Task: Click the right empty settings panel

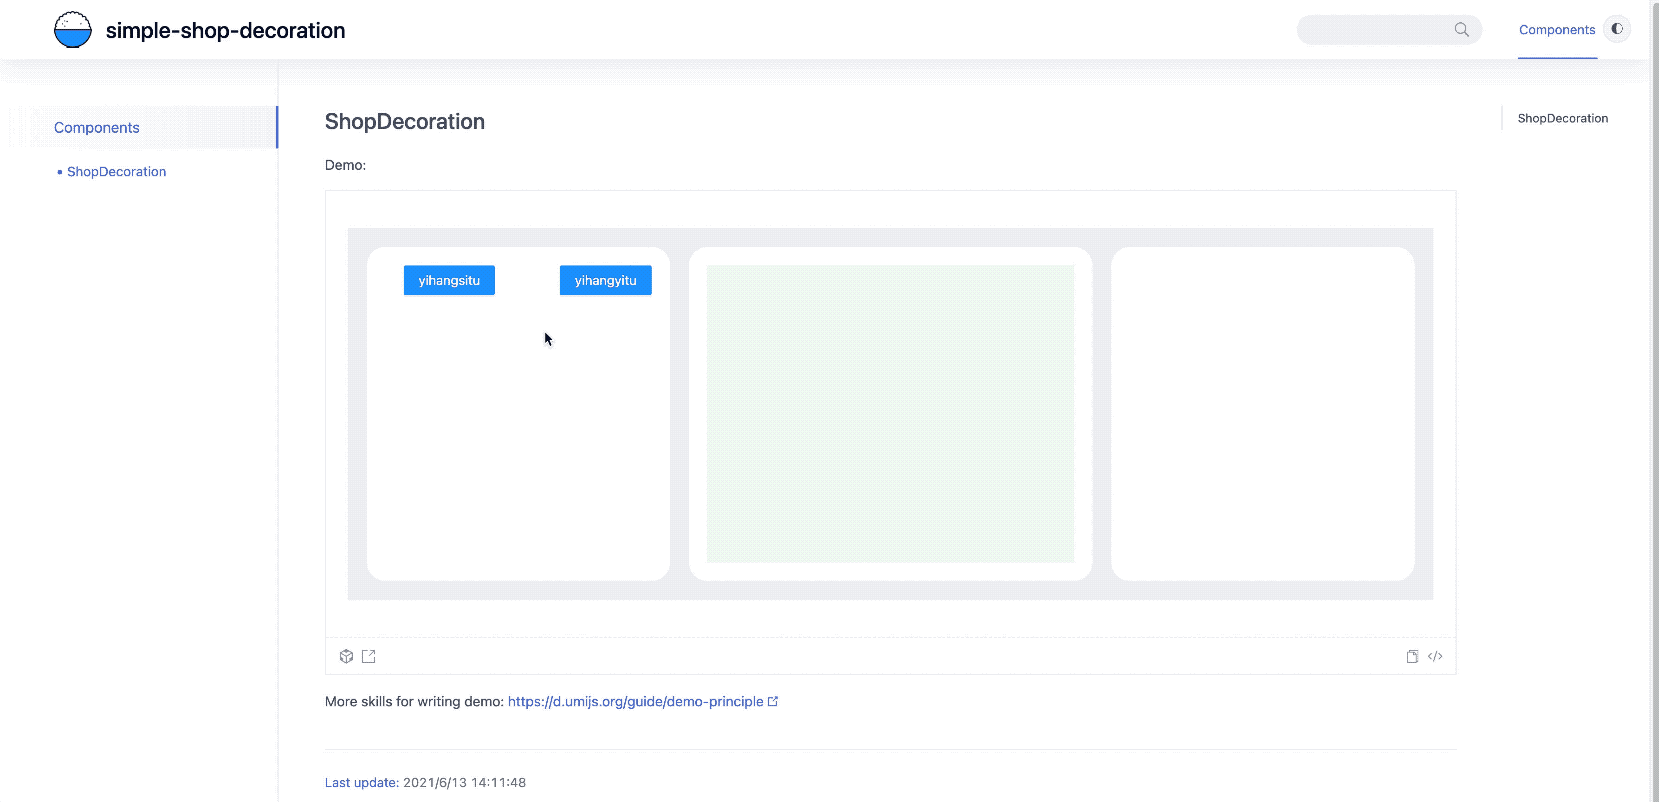Action: pyautogui.click(x=1263, y=414)
